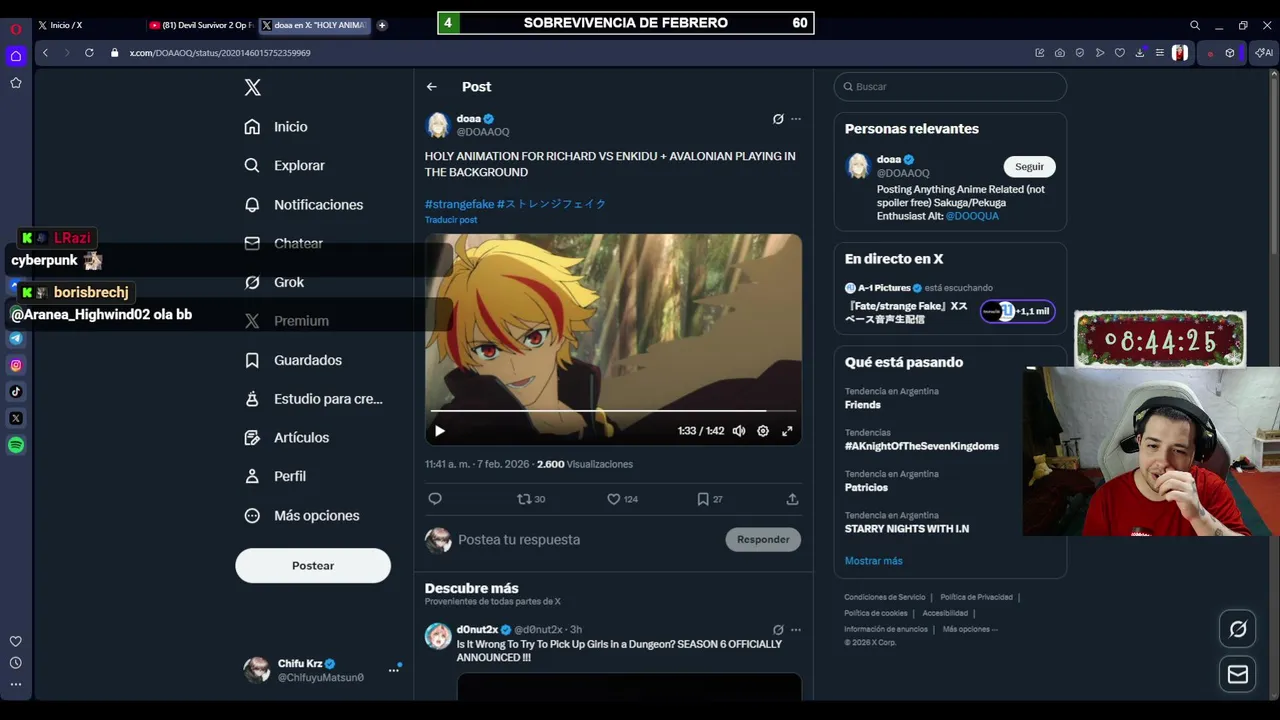Click the address bar URL
Screen dimensions: 1280x720
coord(220,53)
